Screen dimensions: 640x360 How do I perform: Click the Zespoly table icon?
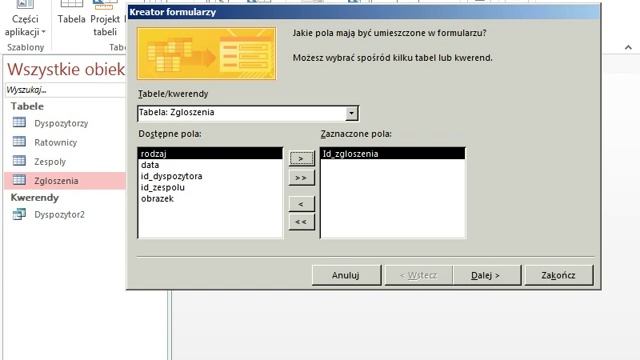19,161
